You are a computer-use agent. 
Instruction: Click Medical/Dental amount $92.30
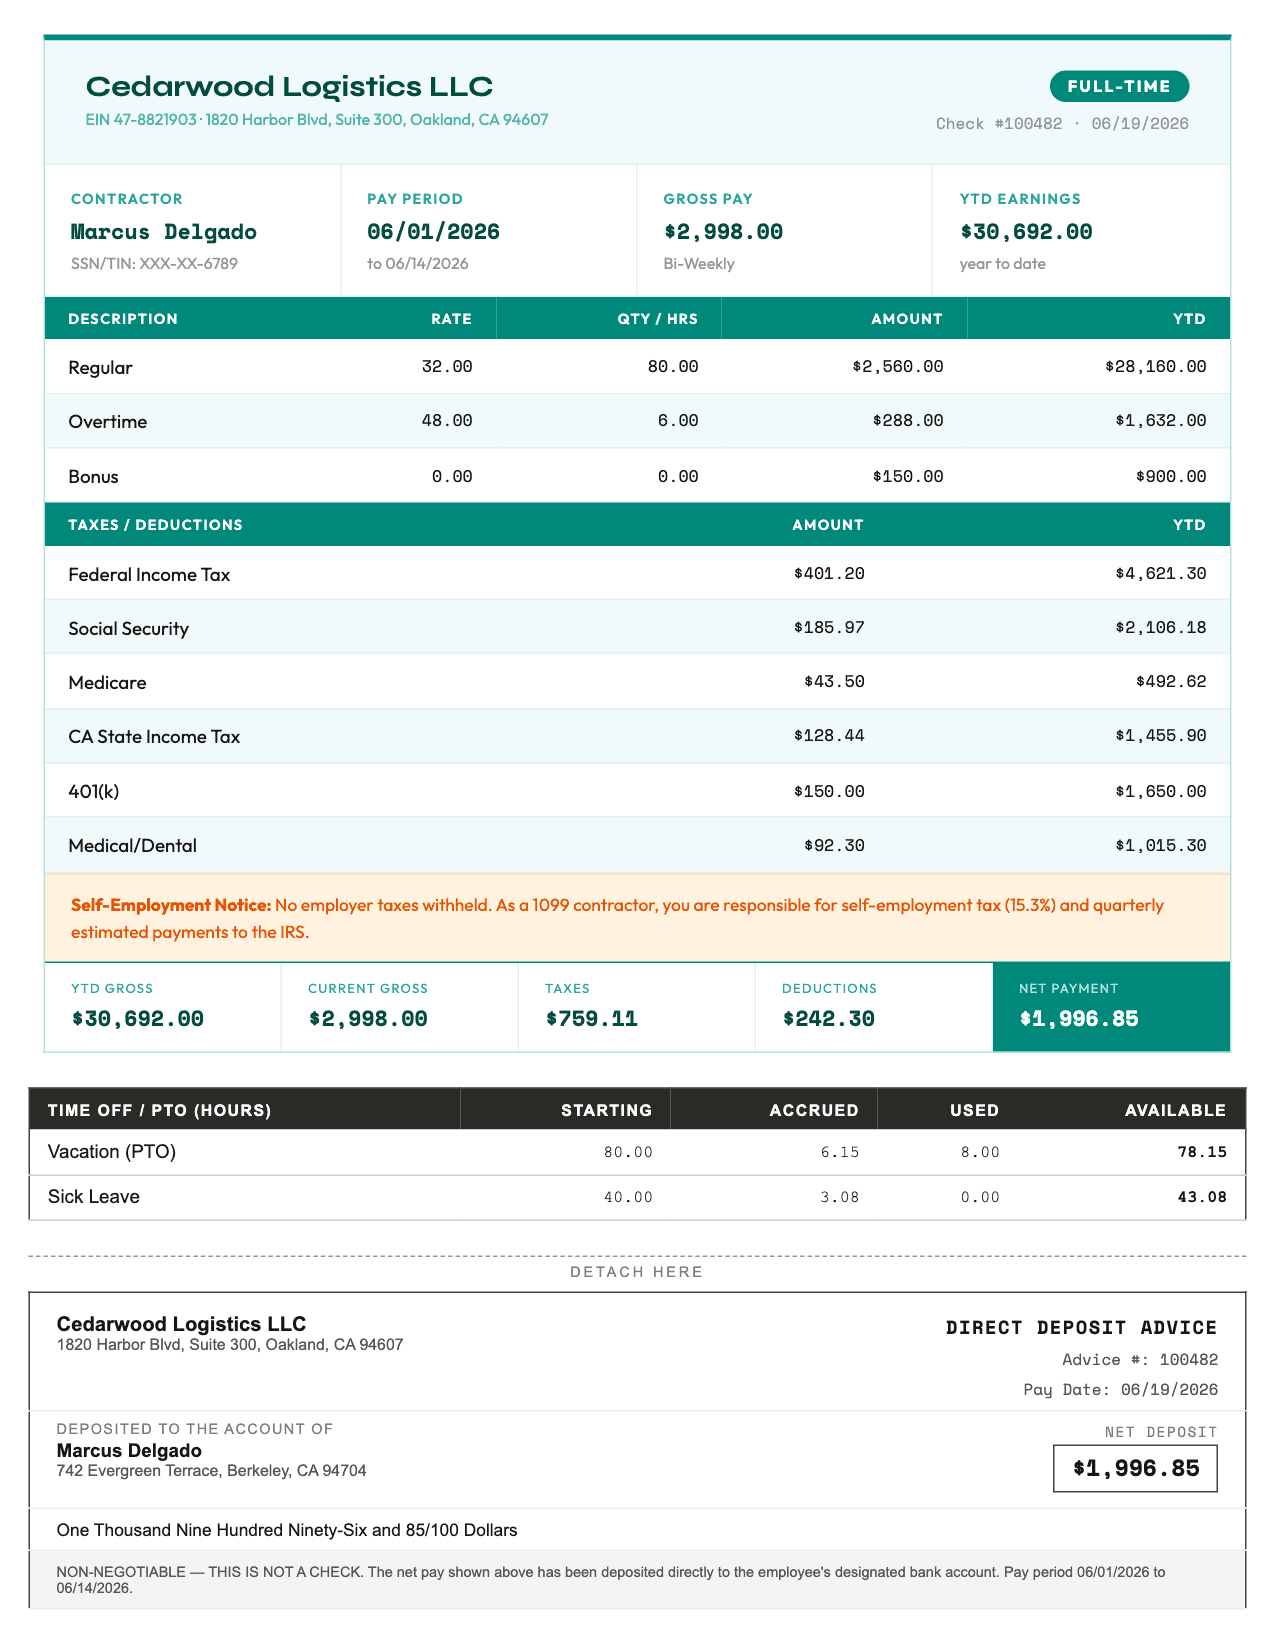pos(834,846)
